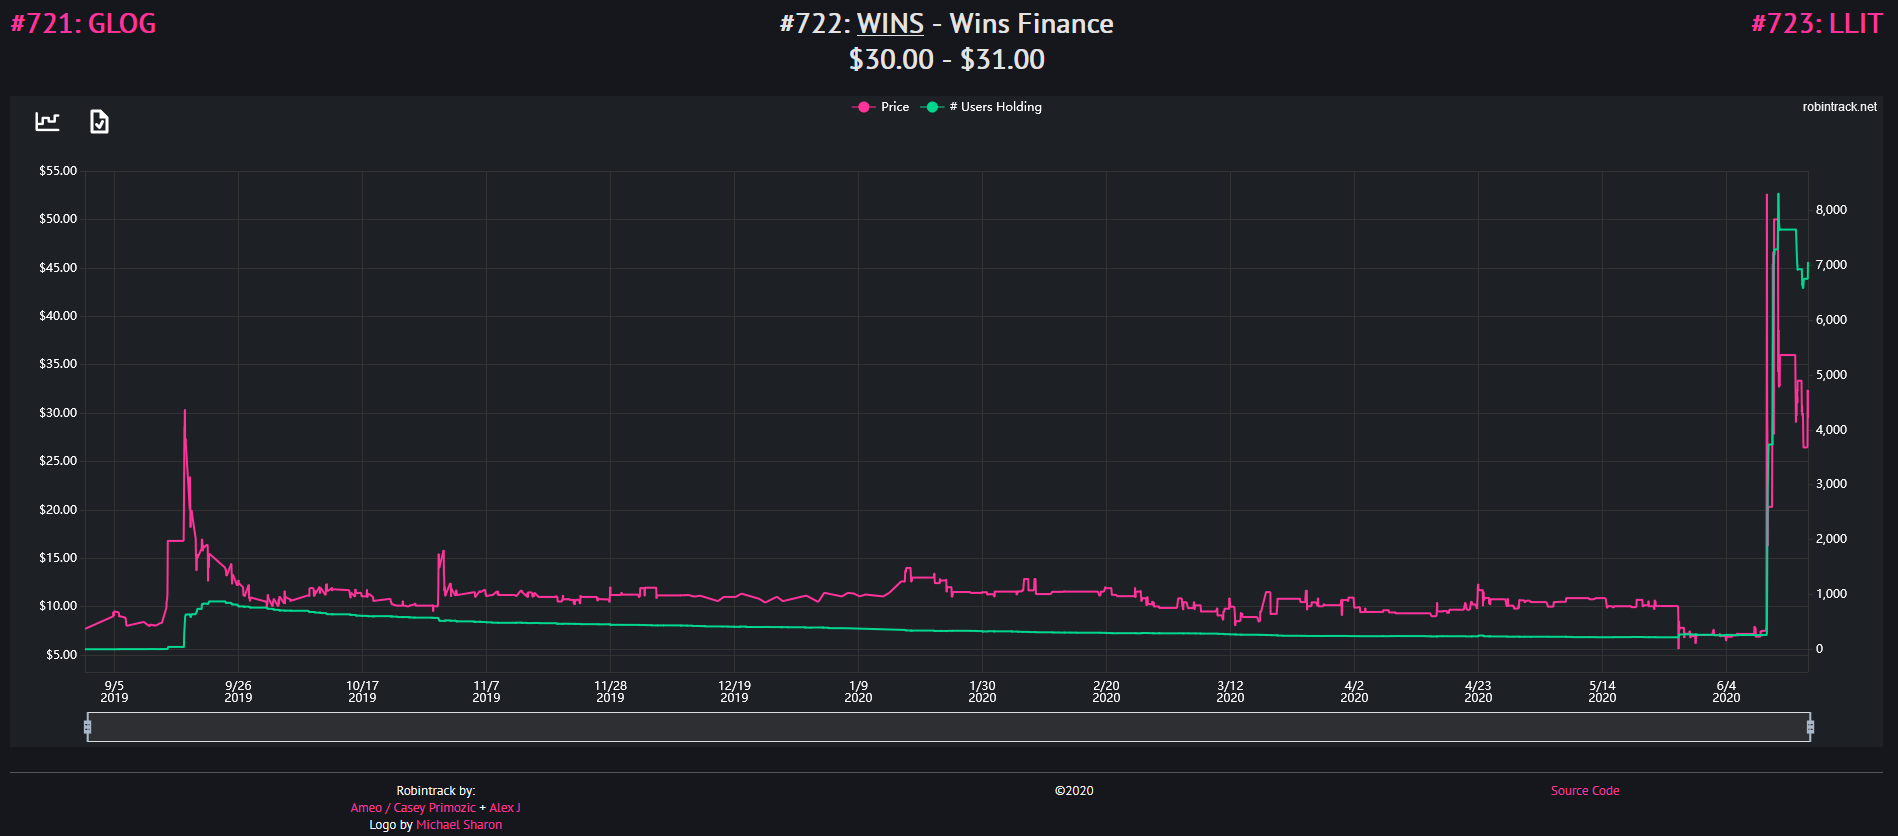Image resolution: width=1898 pixels, height=836 pixels.
Task: Click the 6/4 2020 date label on x-axis
Action: click(x=1726, y=692)
